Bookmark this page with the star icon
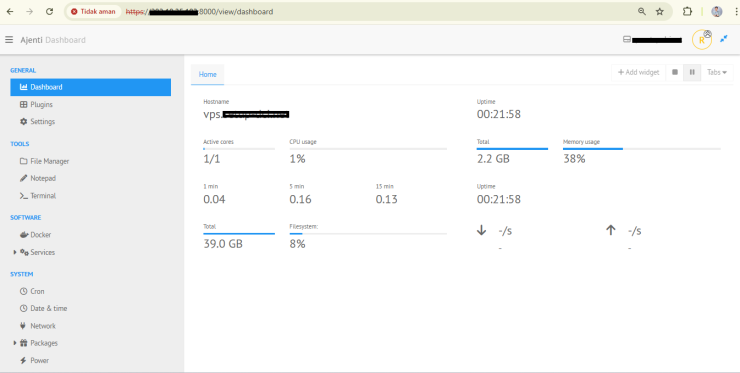The image size is (740, 373). coord(660,12)
